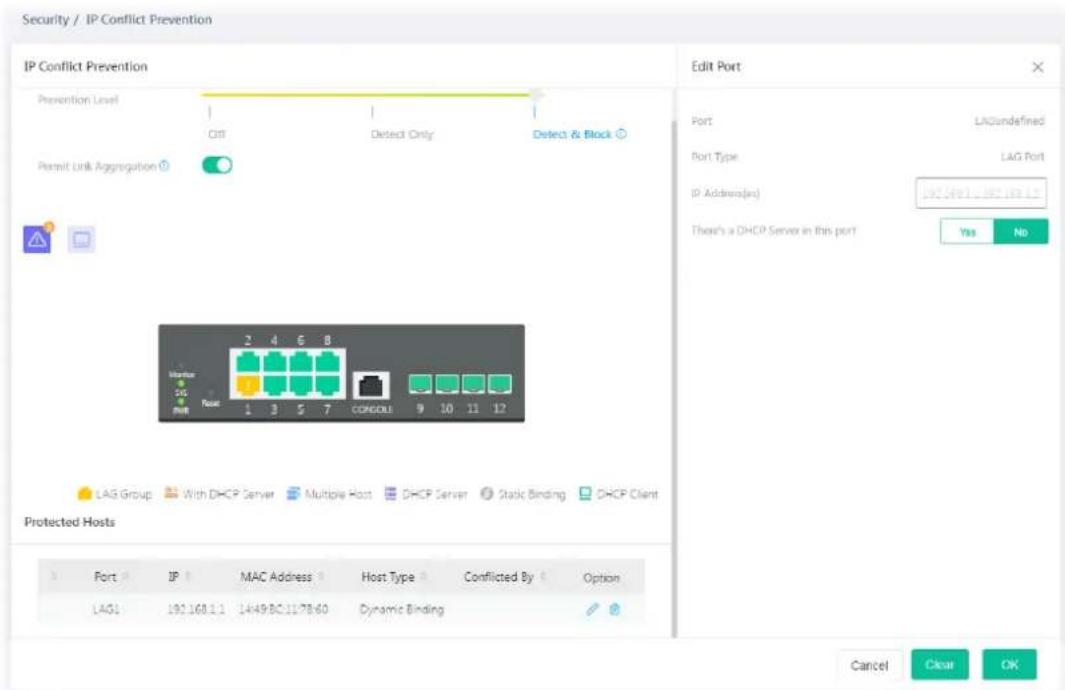Select switch port 2

point(248,362)
